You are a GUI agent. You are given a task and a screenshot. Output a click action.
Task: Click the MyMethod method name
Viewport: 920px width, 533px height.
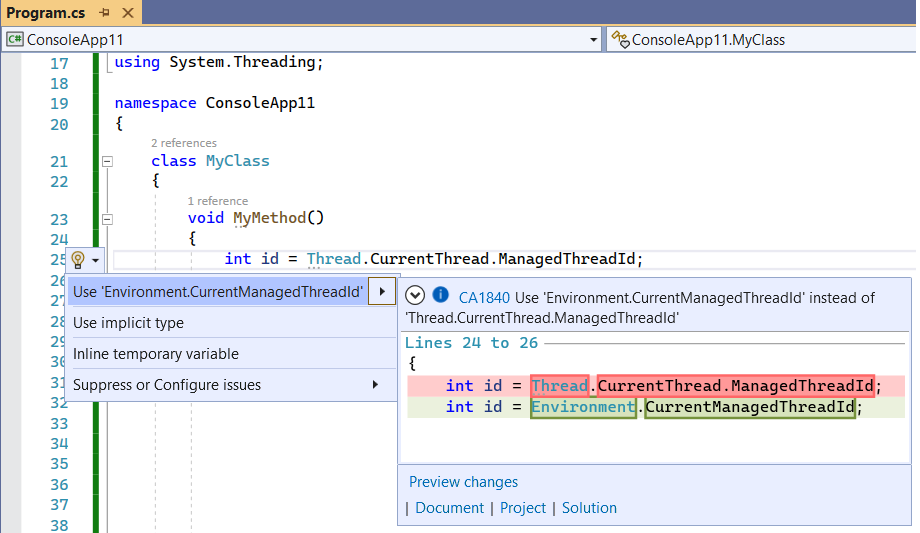(269, 218)
